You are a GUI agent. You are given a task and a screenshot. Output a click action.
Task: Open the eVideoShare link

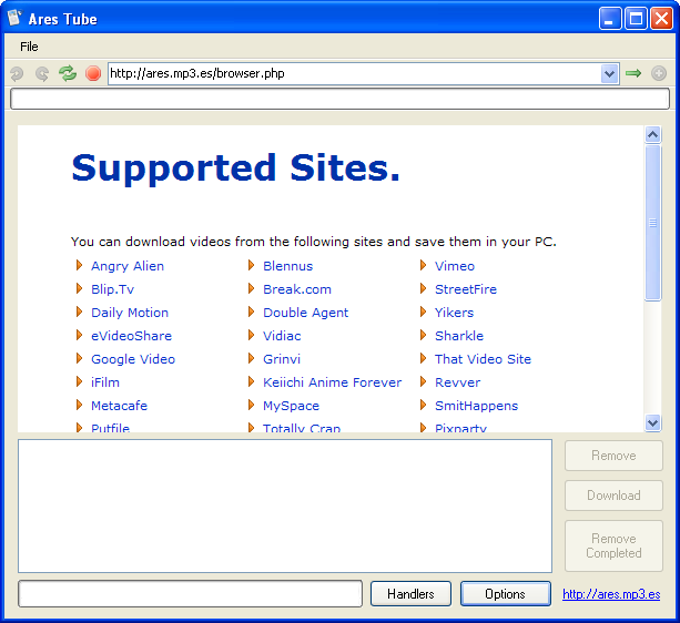click(x=131, y=336)
